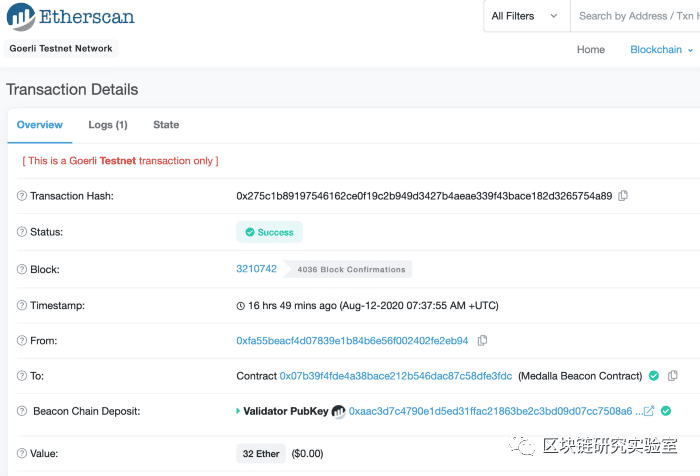
Task: Click the ($0.00) value text
Action: pos(307,454)
